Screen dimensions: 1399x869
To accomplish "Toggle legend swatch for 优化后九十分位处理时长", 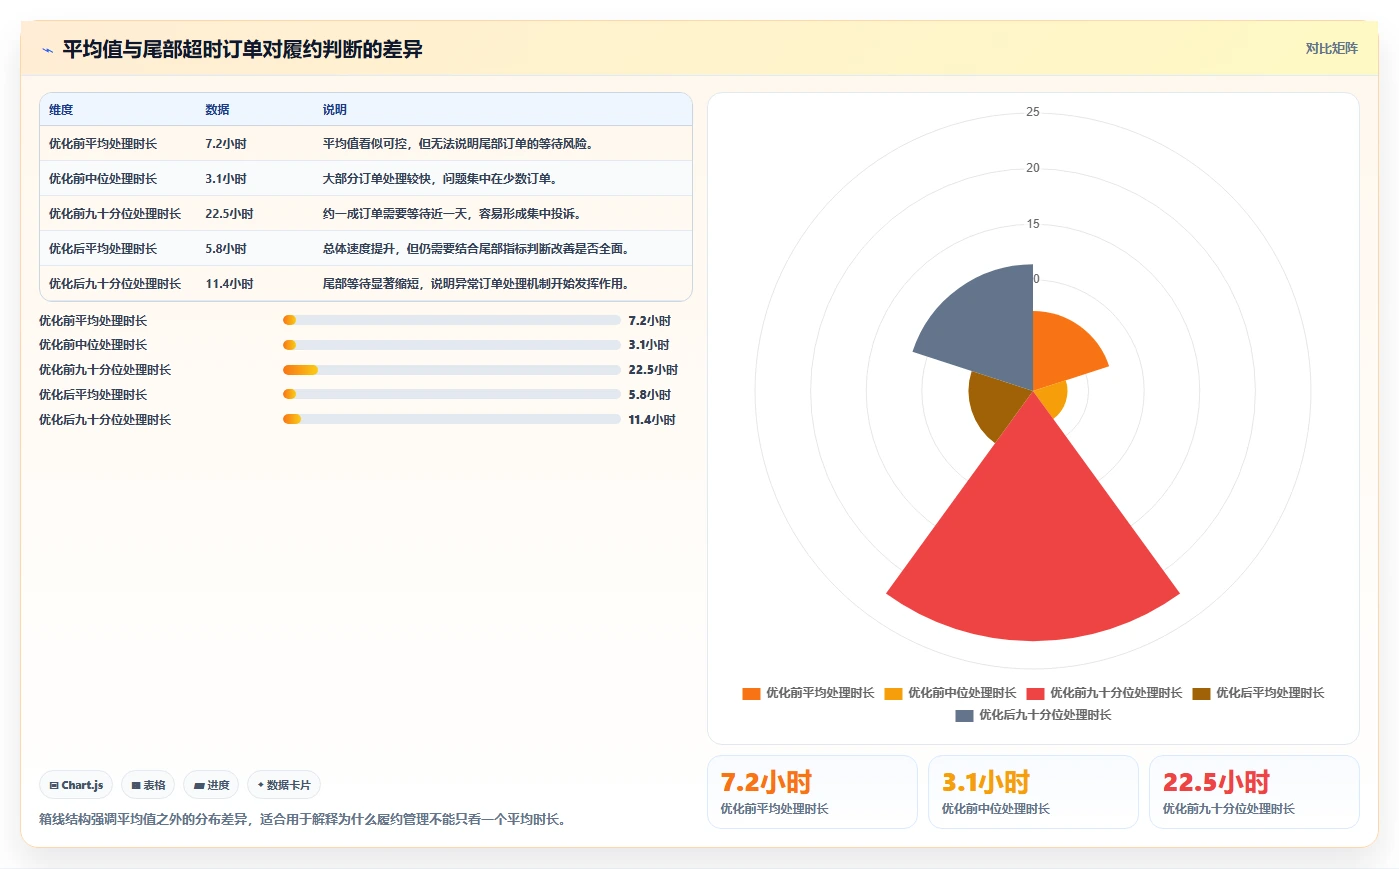I will click(x=964, y=715).
